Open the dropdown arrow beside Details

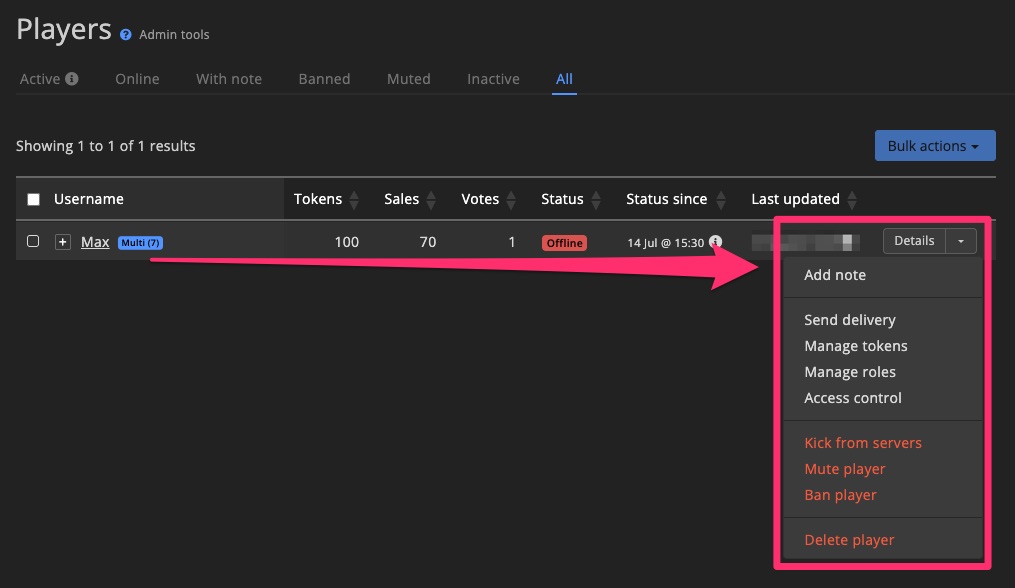point(960,240)
